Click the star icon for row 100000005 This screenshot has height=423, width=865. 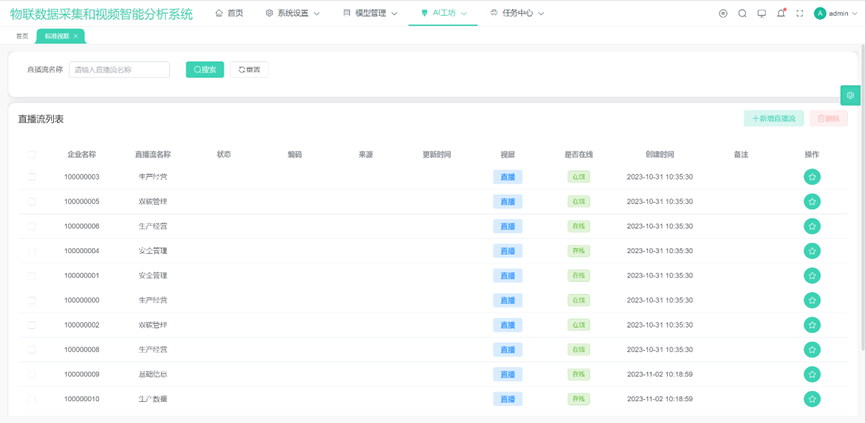[811, 202]
